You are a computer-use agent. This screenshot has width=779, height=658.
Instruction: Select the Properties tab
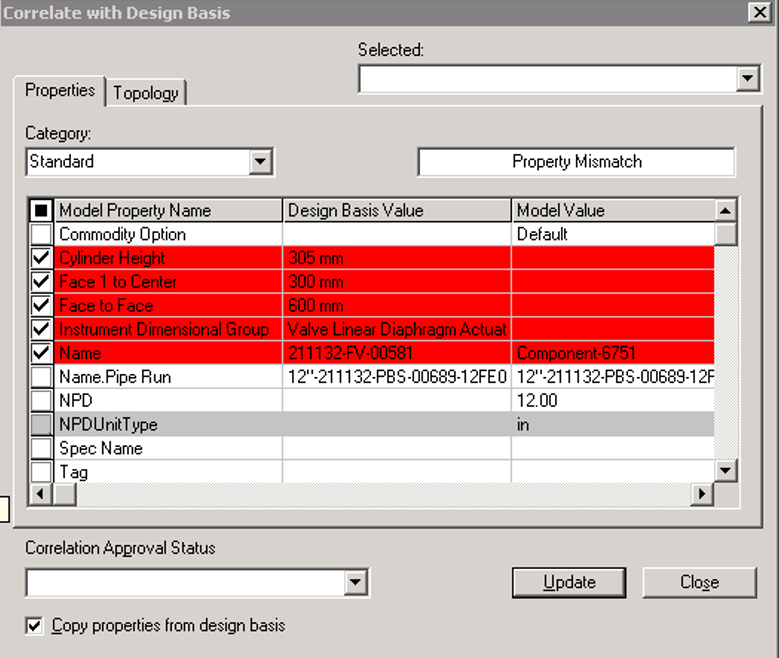pyautogui.click(x=60, y=90)
